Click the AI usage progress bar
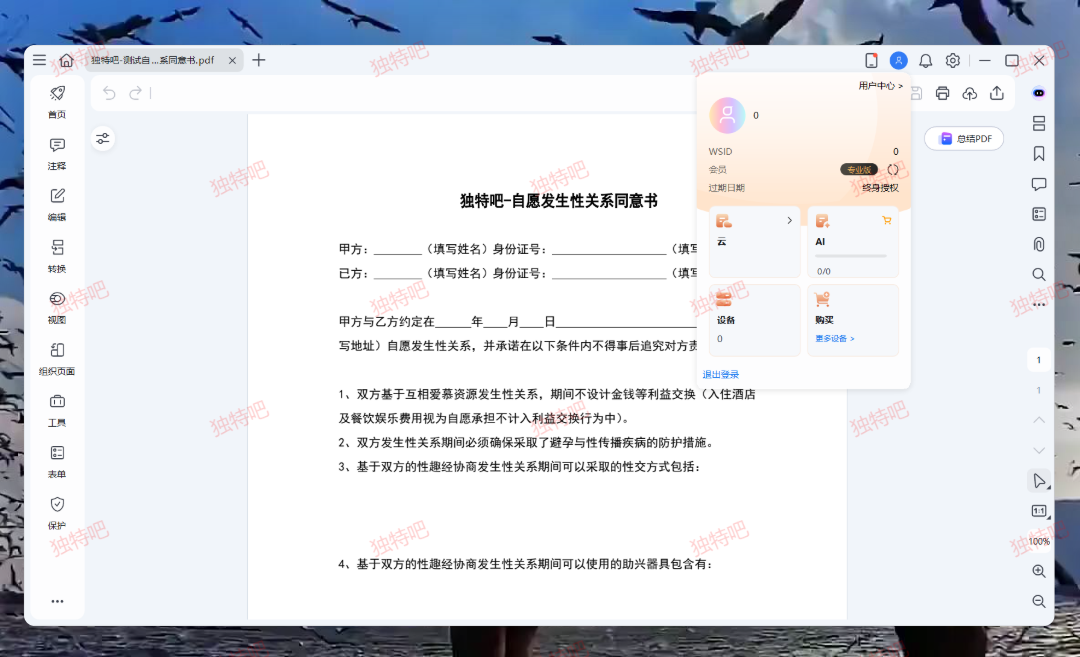The width and height of the screenshot is (1080, 657). pyautogui.click(x=851, y=256)
